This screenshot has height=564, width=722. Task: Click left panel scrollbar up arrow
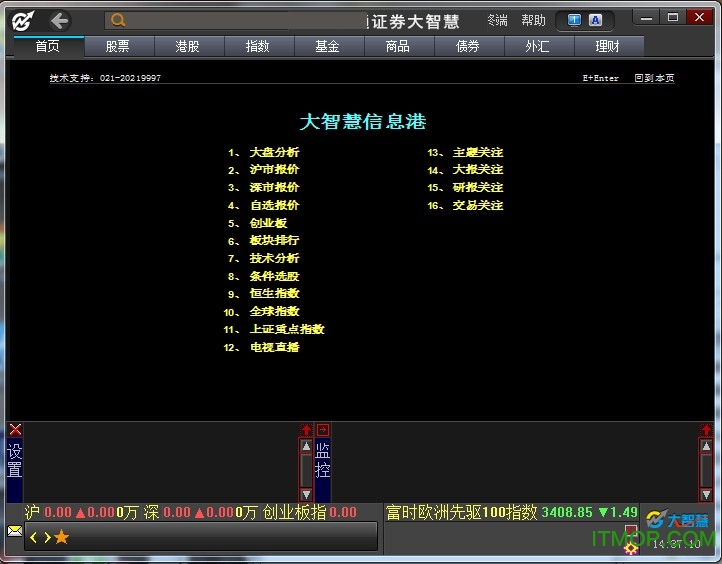(x=306, y=446)
